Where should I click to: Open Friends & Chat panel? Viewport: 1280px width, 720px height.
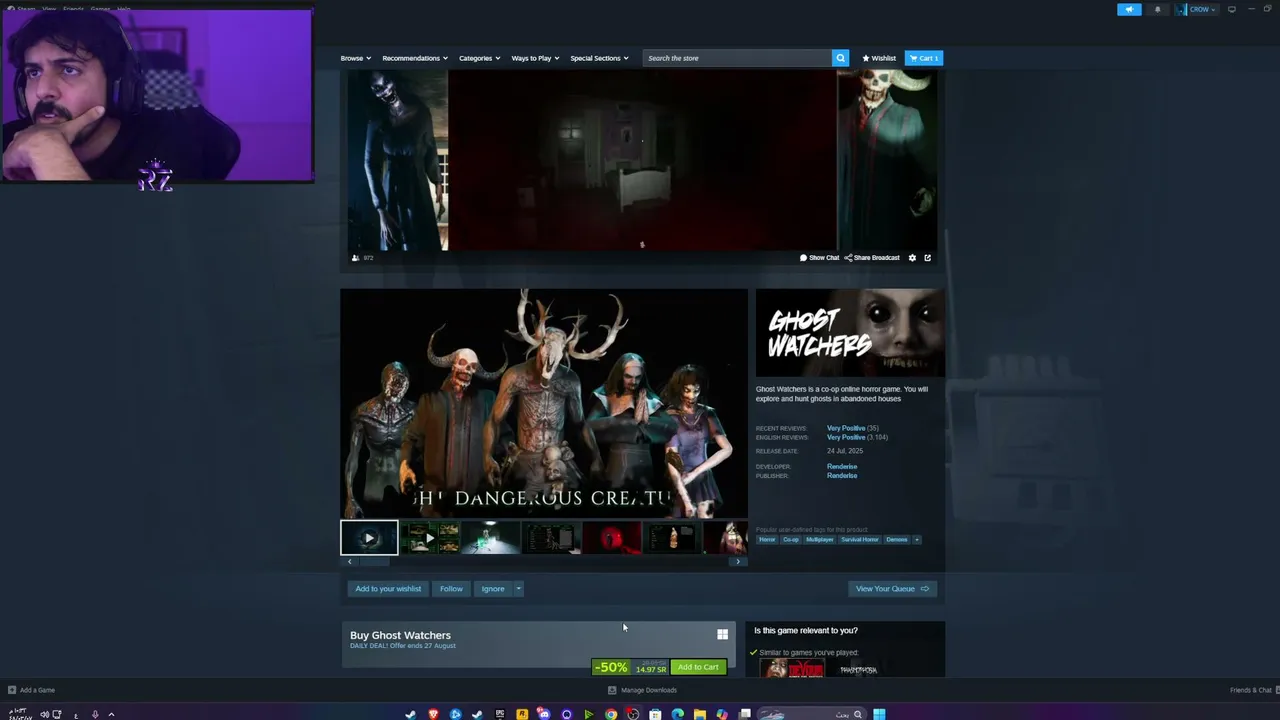pos(1250,690)
